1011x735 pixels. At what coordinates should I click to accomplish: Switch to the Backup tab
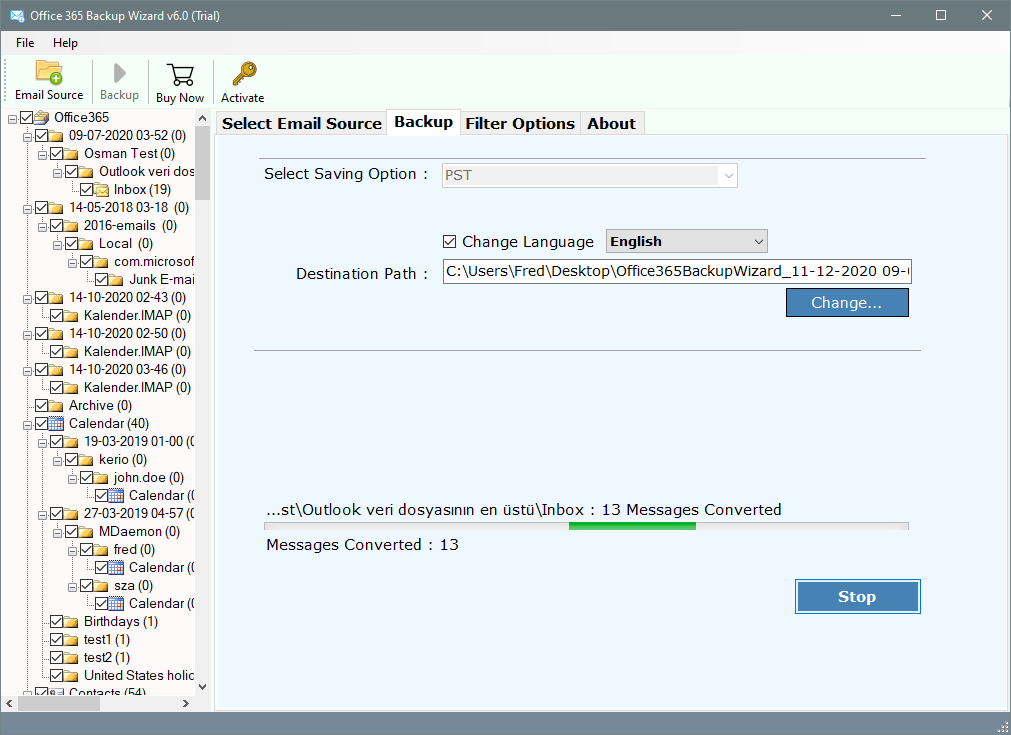(424, 122)
